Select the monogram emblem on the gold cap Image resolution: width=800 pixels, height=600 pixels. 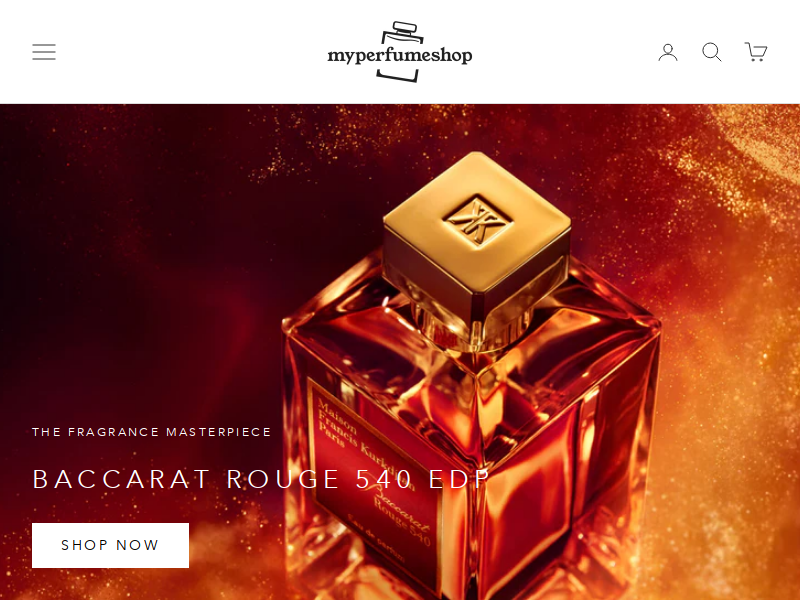coord(478,220)
